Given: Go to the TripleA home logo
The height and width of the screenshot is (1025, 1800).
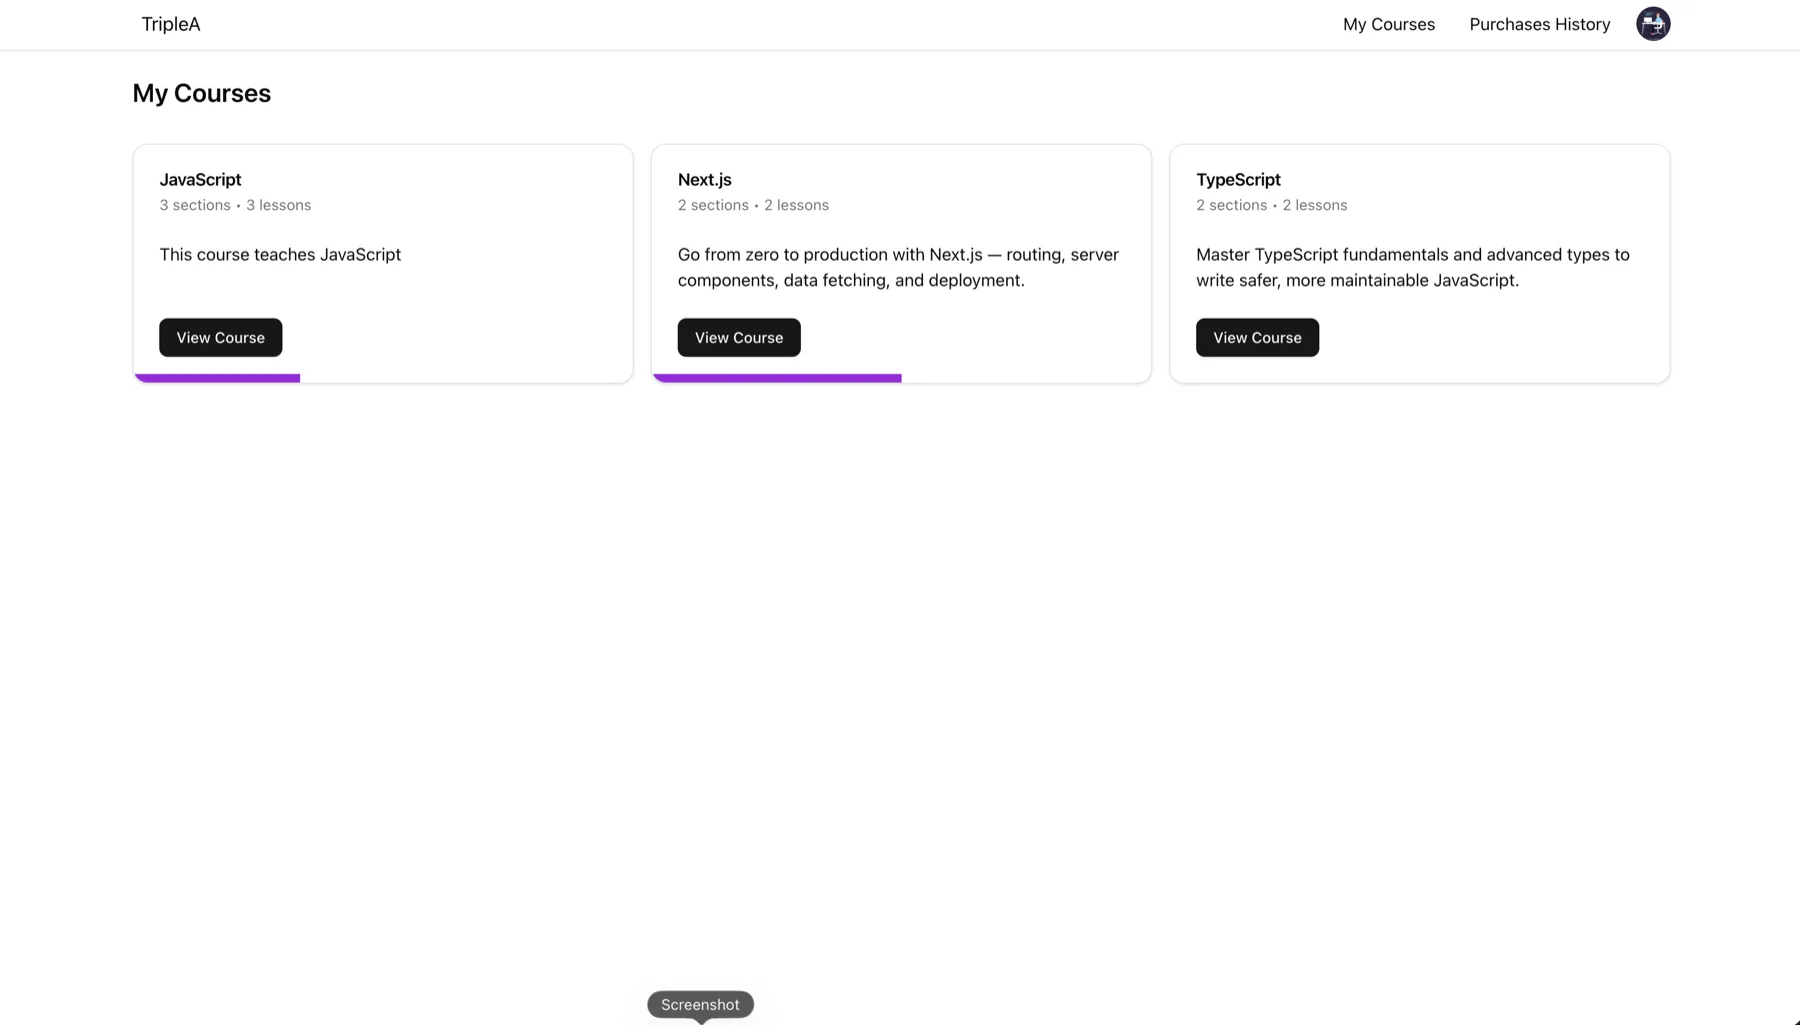Looking at the screenshot, I should click(171, 24).
